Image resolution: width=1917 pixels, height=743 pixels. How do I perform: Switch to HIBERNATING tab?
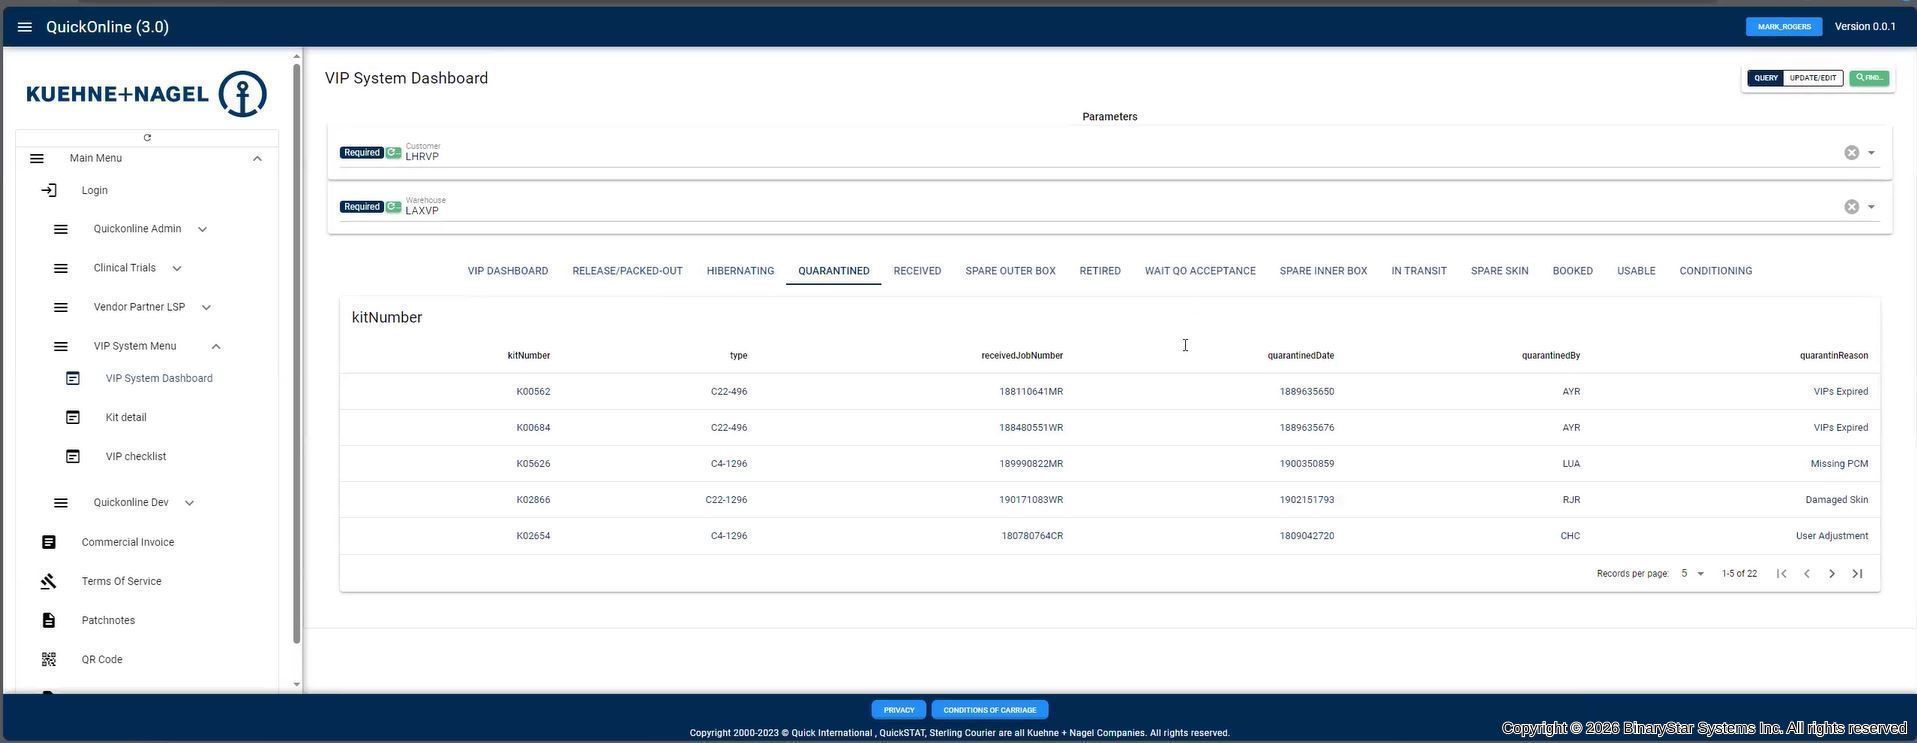click(x=740, y=271)
